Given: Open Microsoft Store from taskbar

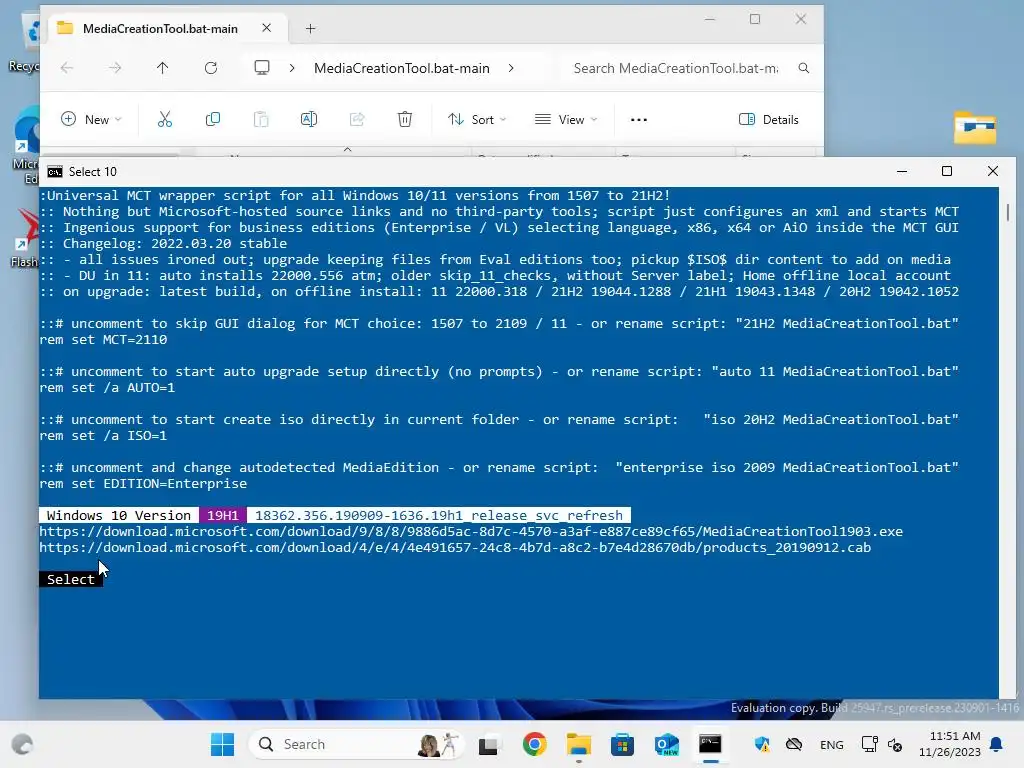Looking at the screenshot, I should point(622,744).
